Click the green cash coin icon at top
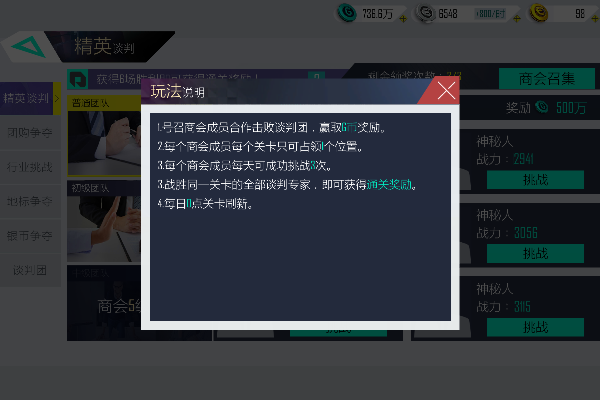600x400 pixels. coord(347,13)
